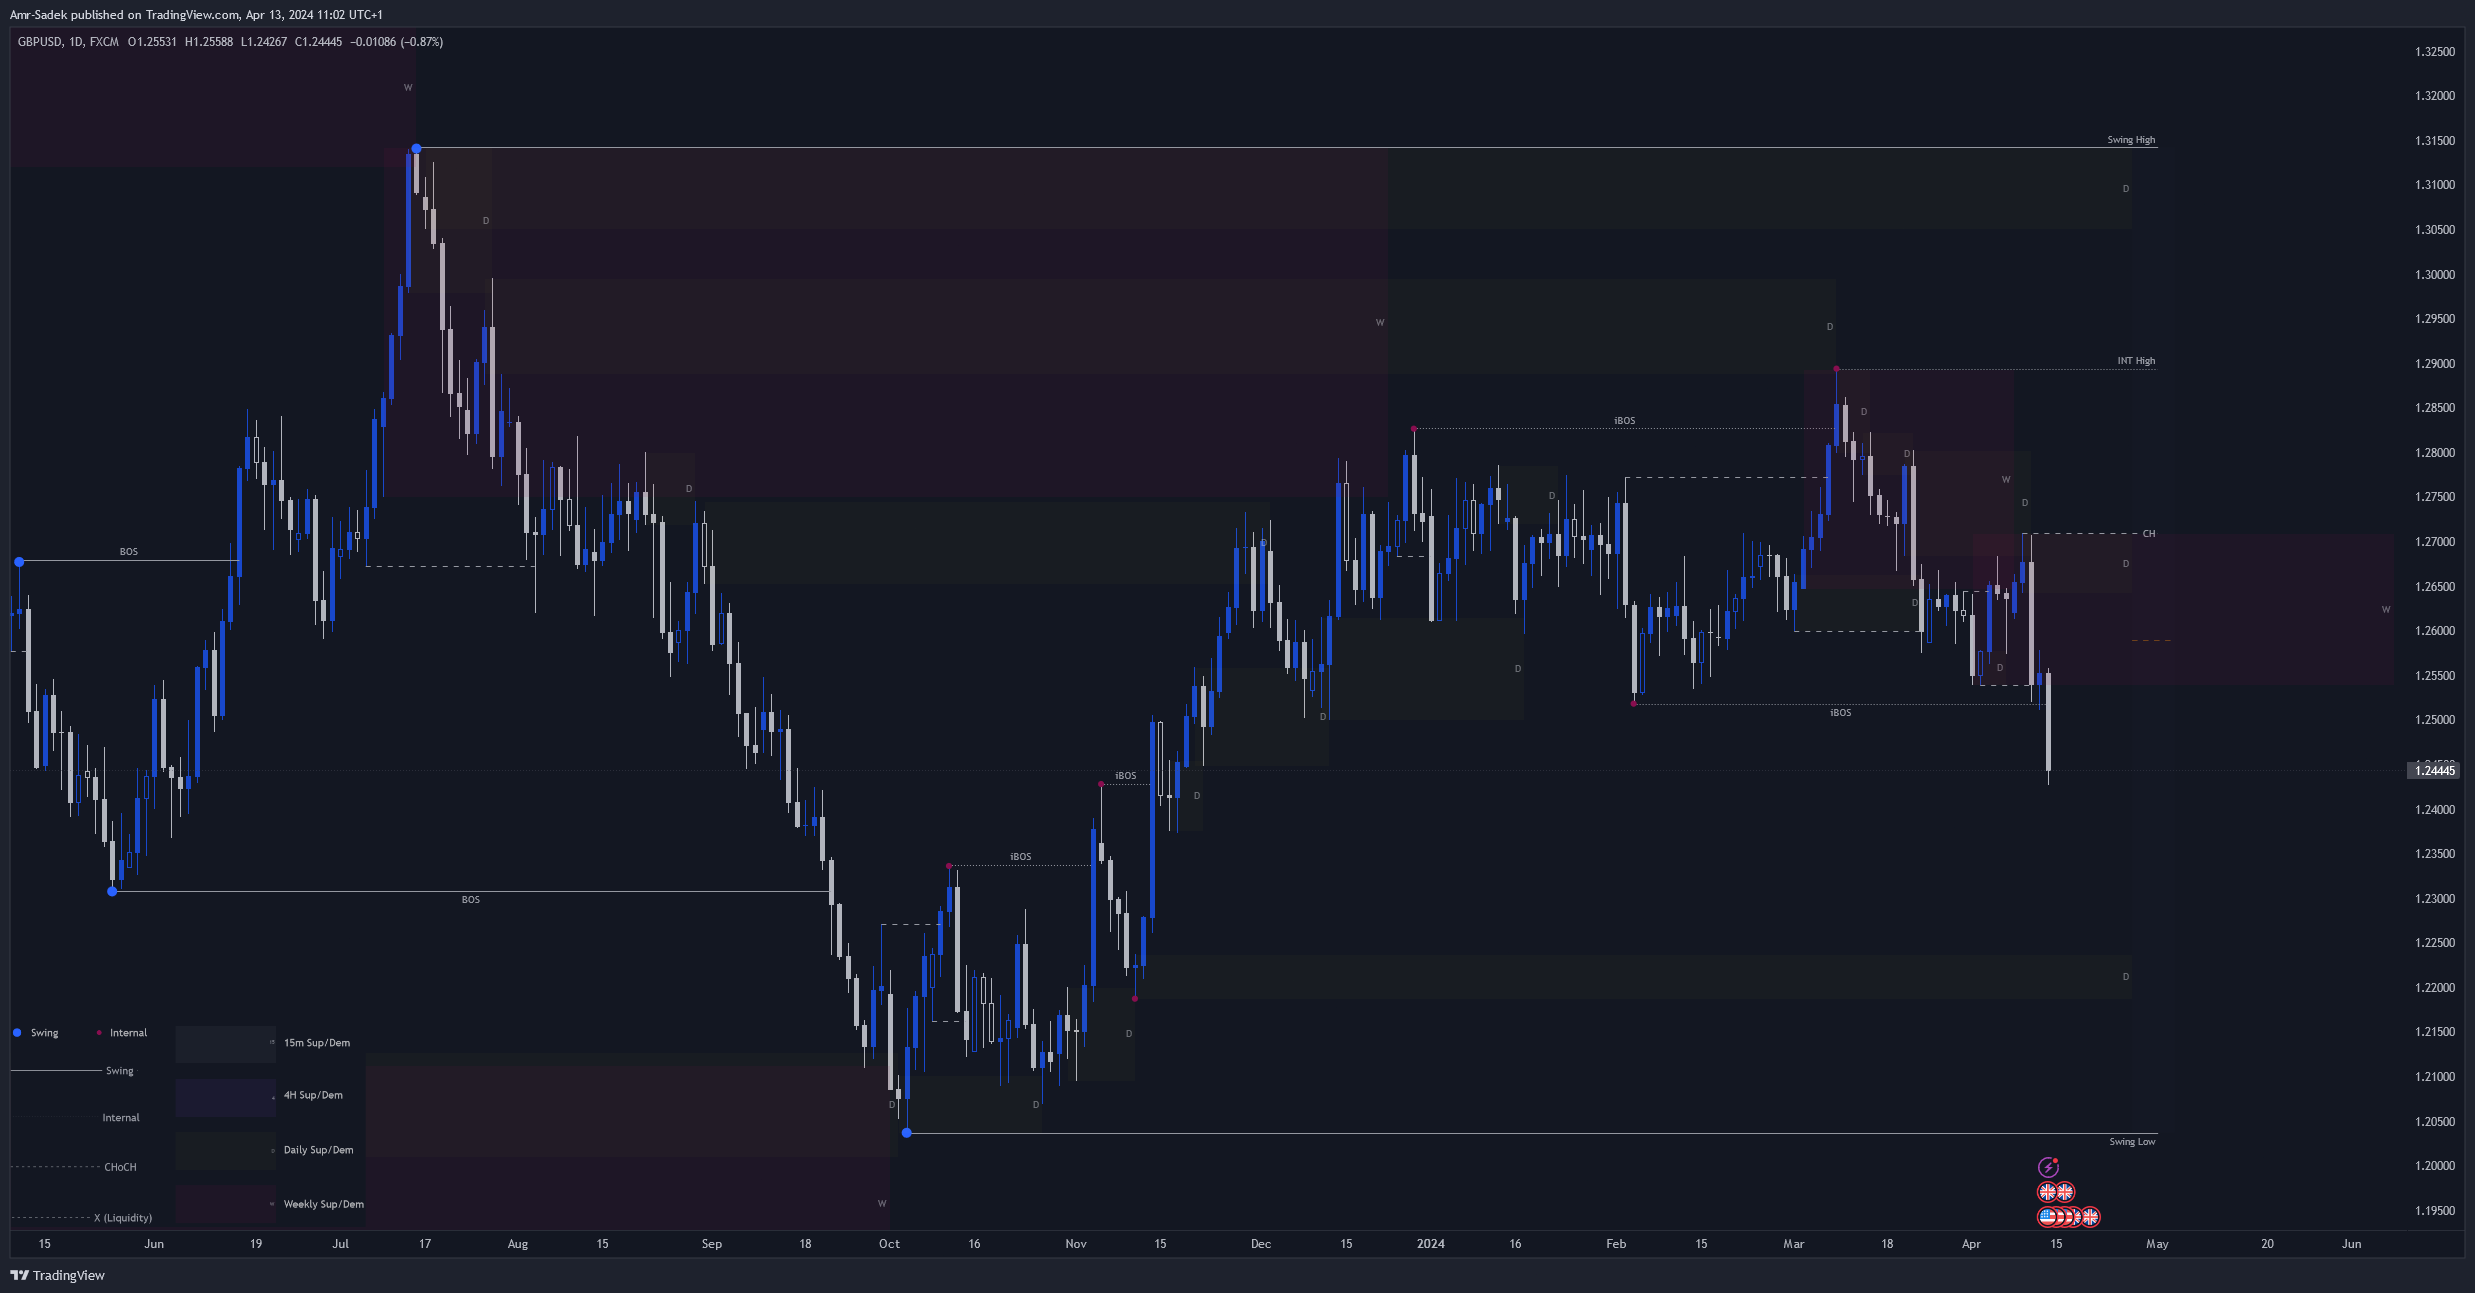Click the 1.30000 price axis label
Image resolution: width=2475 pixels, height=1293 pixels.
point(2434,275)
